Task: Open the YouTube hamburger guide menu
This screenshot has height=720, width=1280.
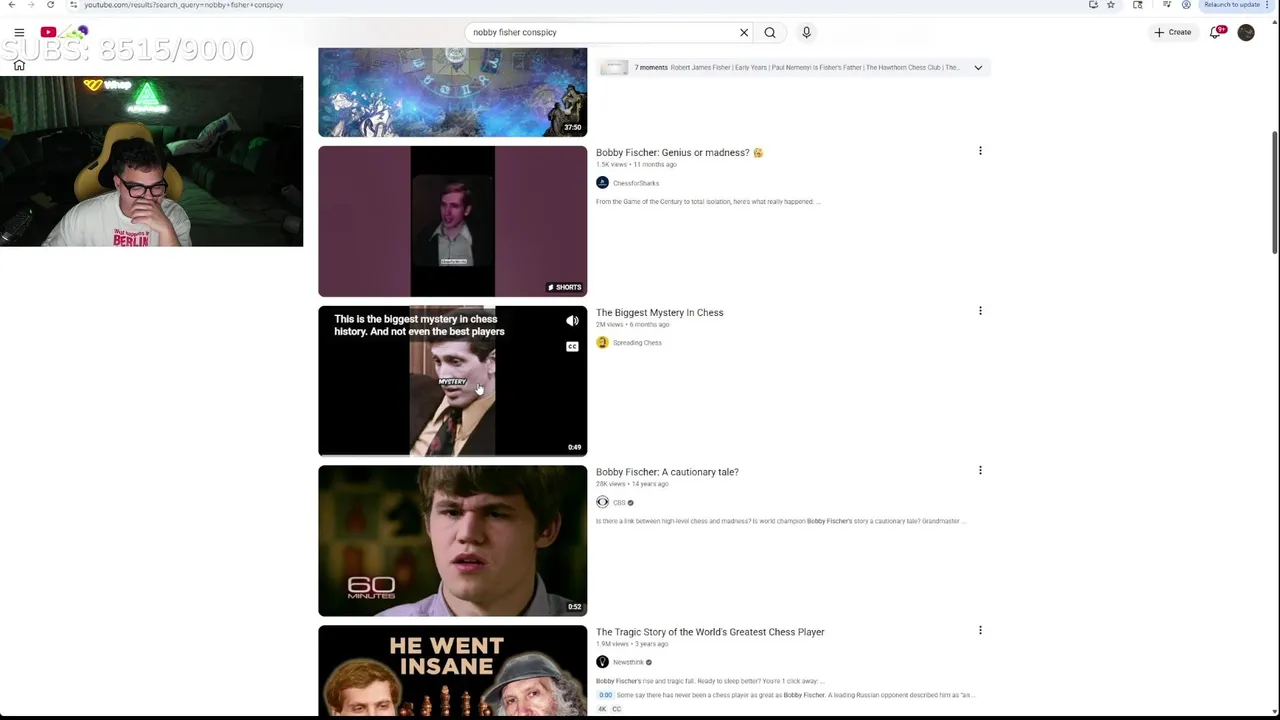Action: coord(19,32)
